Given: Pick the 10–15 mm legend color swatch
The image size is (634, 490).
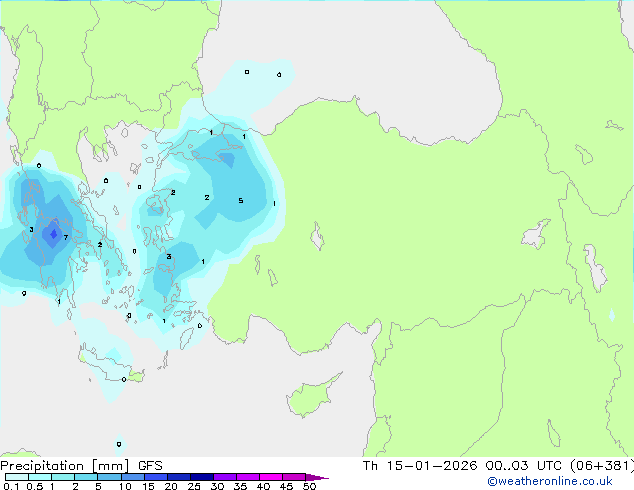Looking at the screenshot, I should [x=132, y=477].
